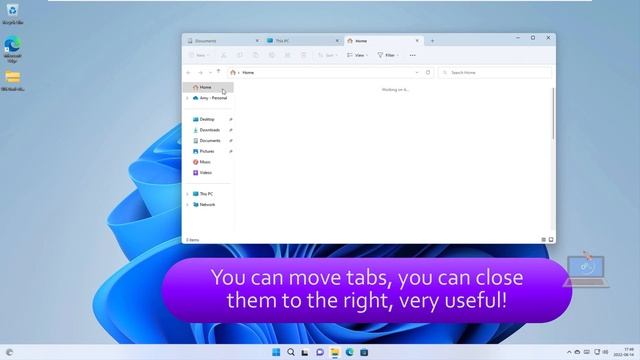640x360 pixels.
Task: Open the taskbar clock and date
Action: [x=624, y=352]
